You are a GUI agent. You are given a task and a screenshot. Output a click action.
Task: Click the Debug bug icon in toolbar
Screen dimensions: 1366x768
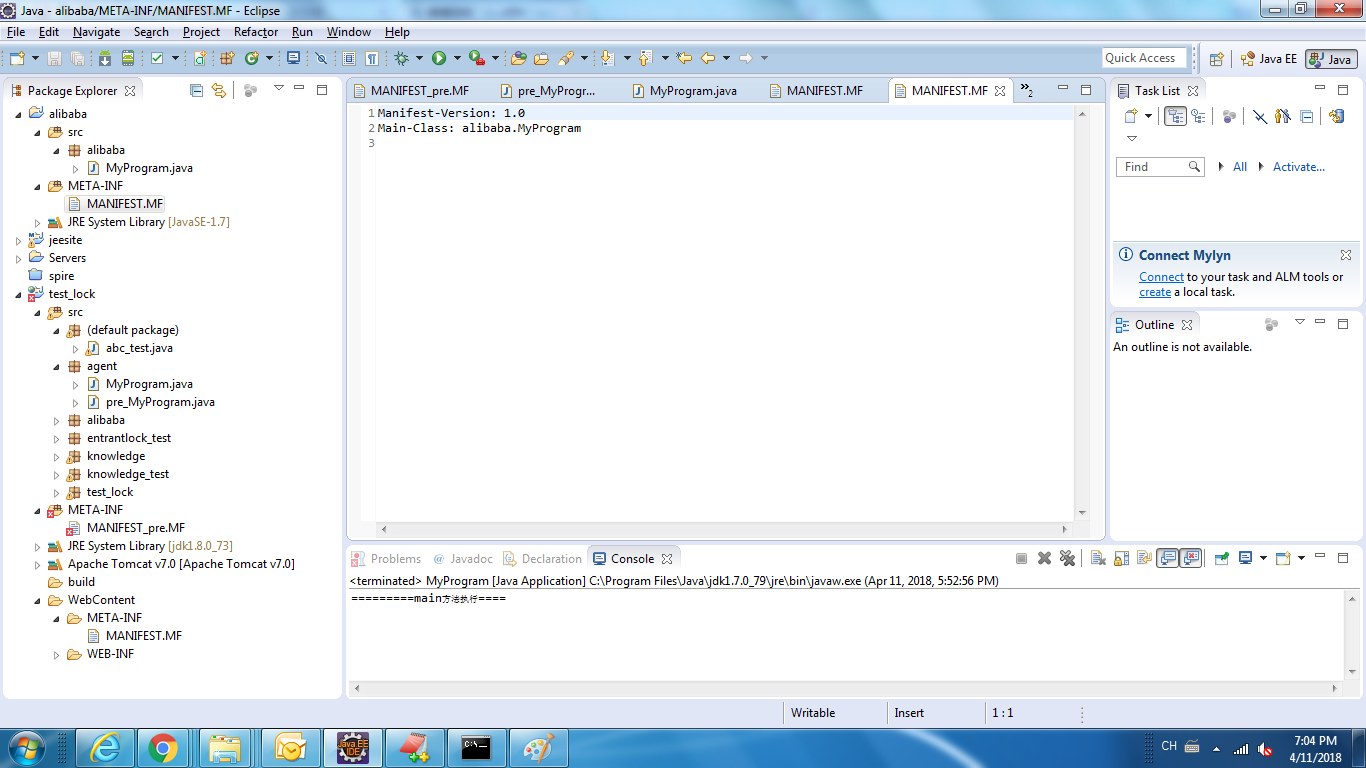[x=401, y=58]
